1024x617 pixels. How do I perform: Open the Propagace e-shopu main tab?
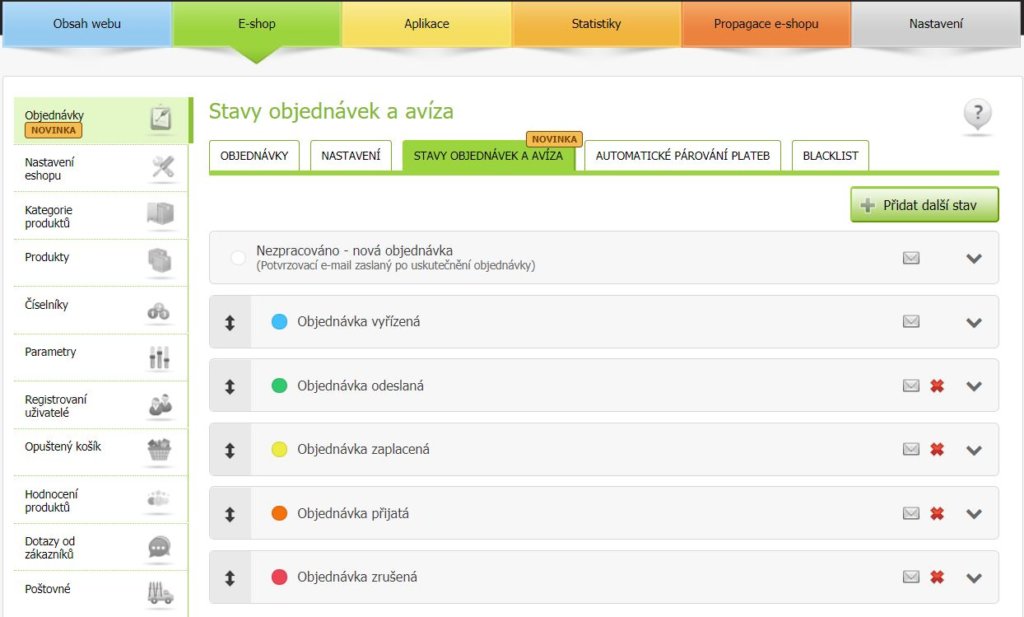[766, 24]
